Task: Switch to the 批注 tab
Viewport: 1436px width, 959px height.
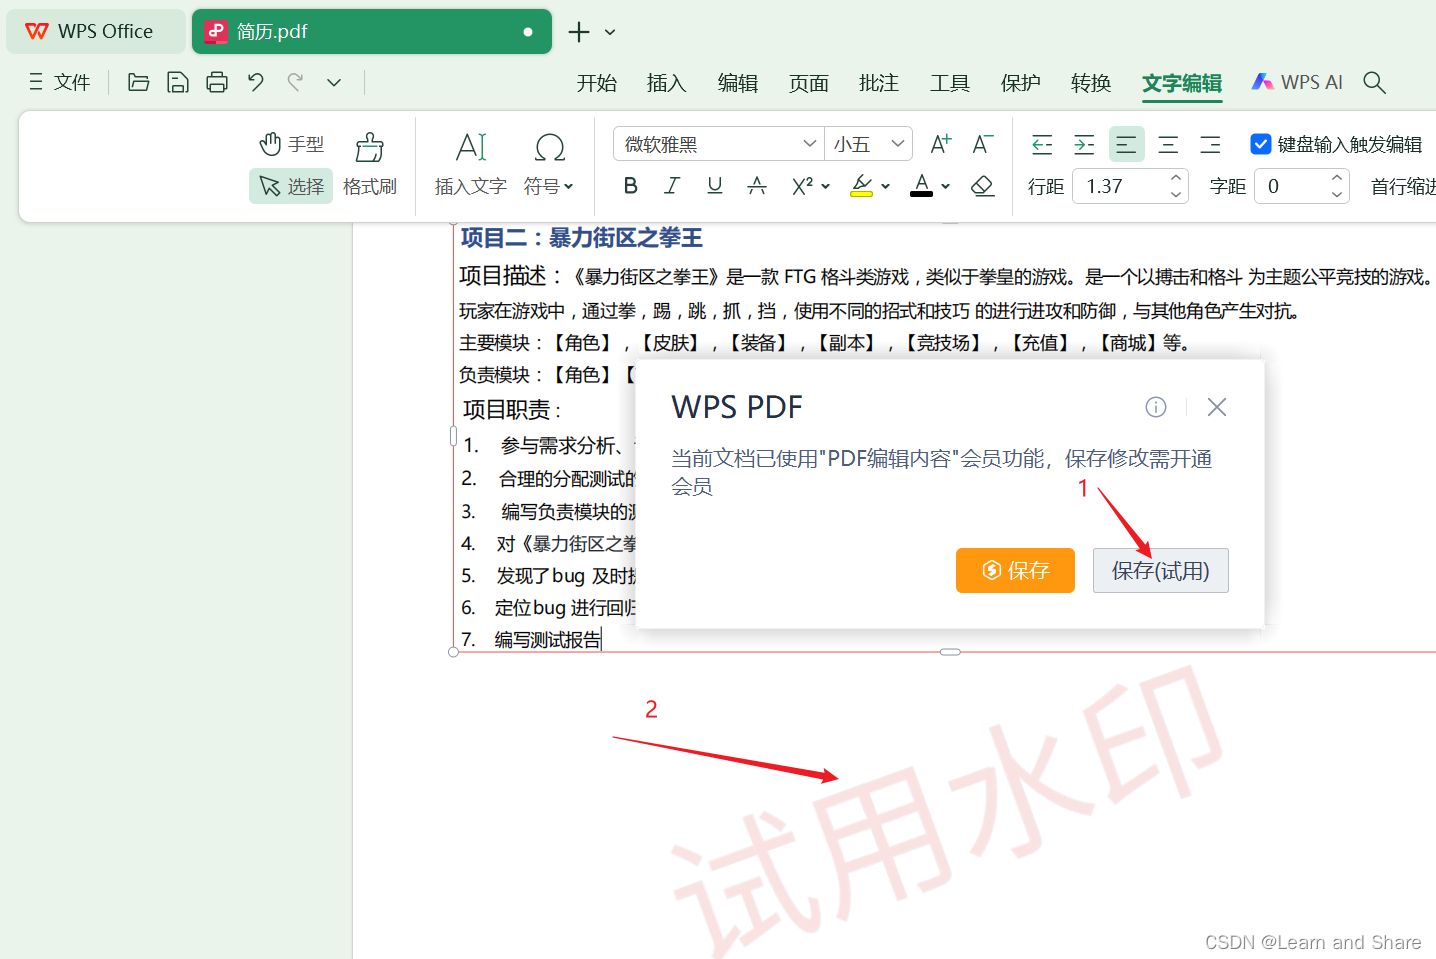Action: point(879,83)
